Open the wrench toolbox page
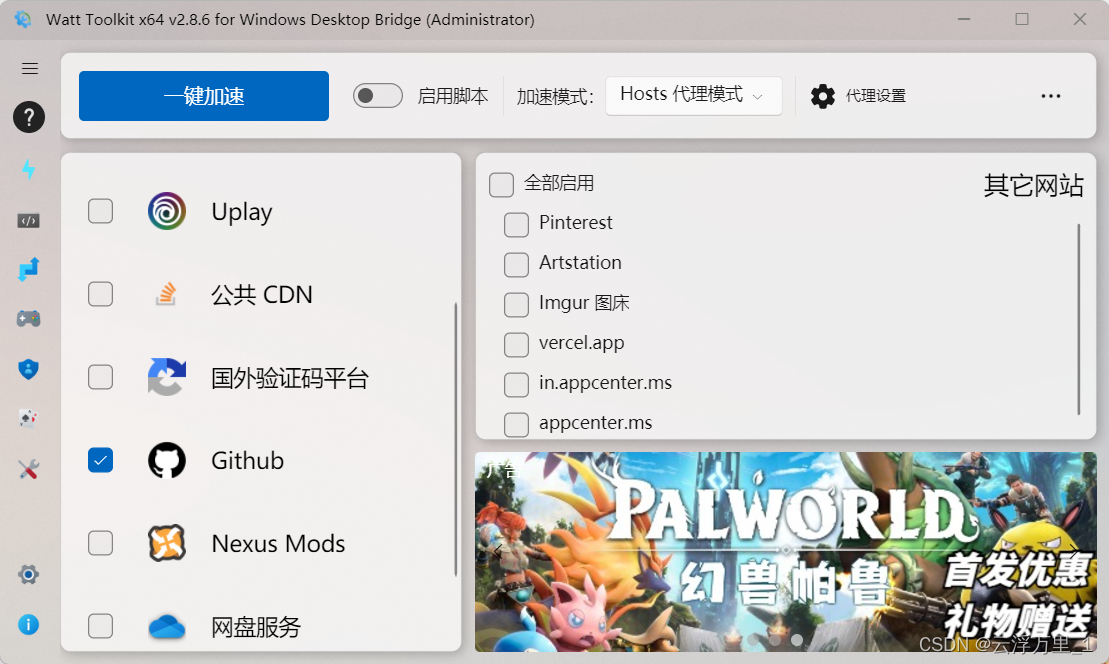 click(x=28, y=469)
